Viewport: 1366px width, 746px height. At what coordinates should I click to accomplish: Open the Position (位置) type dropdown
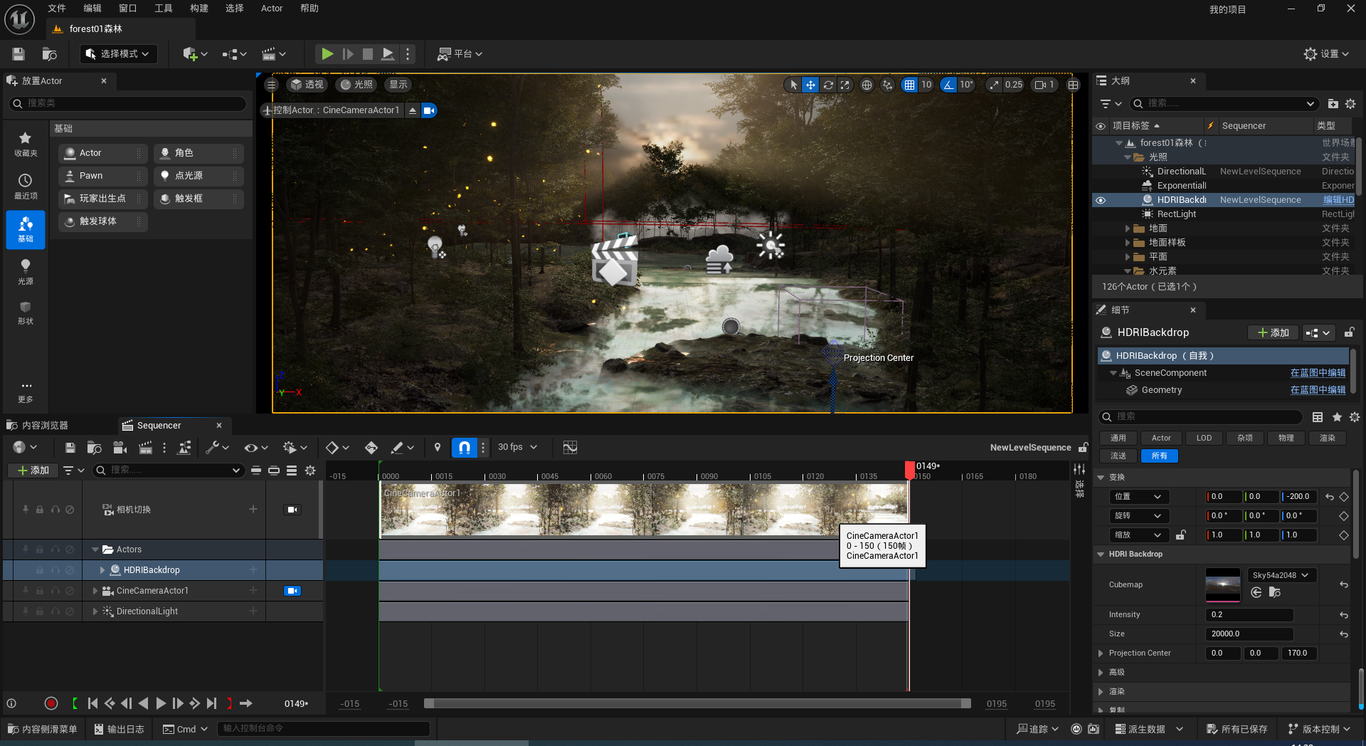(x=1139, y=496)
